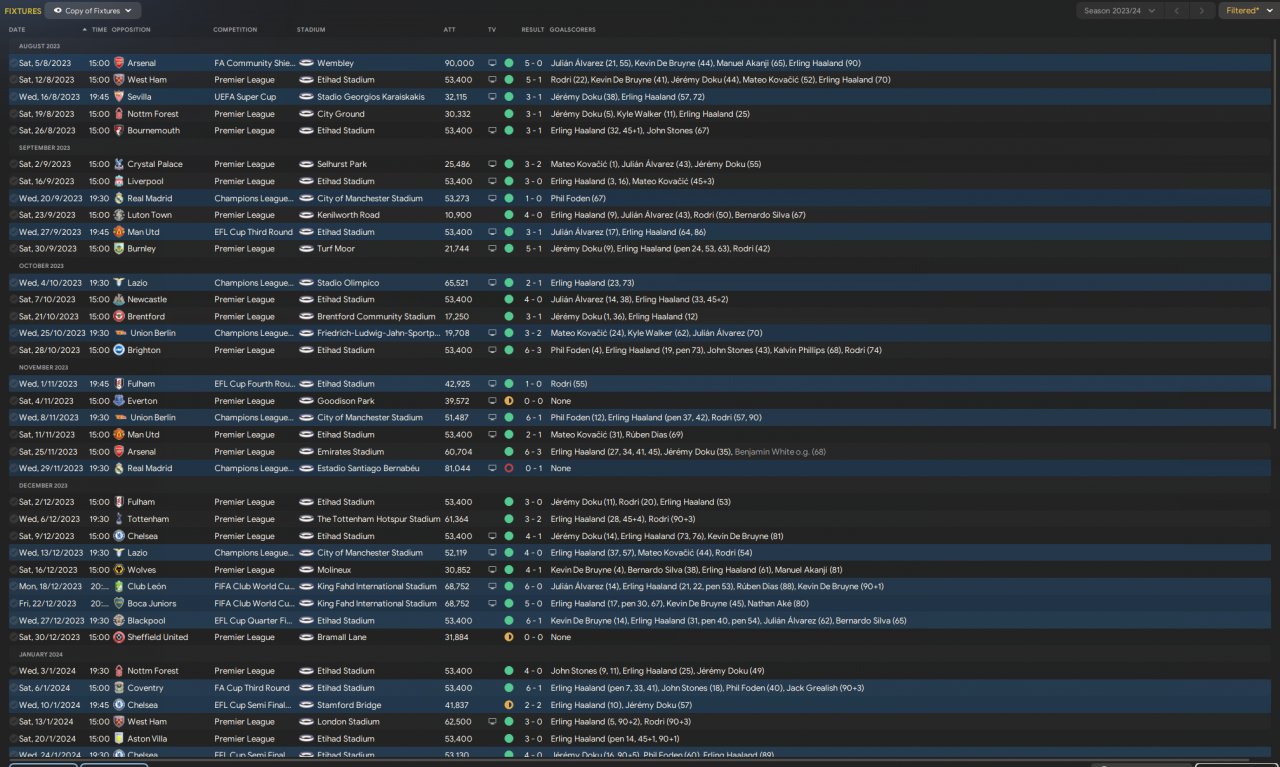Click the Boca Juniors badge
The image size is (1280, 767).
[x=119, y=603]
